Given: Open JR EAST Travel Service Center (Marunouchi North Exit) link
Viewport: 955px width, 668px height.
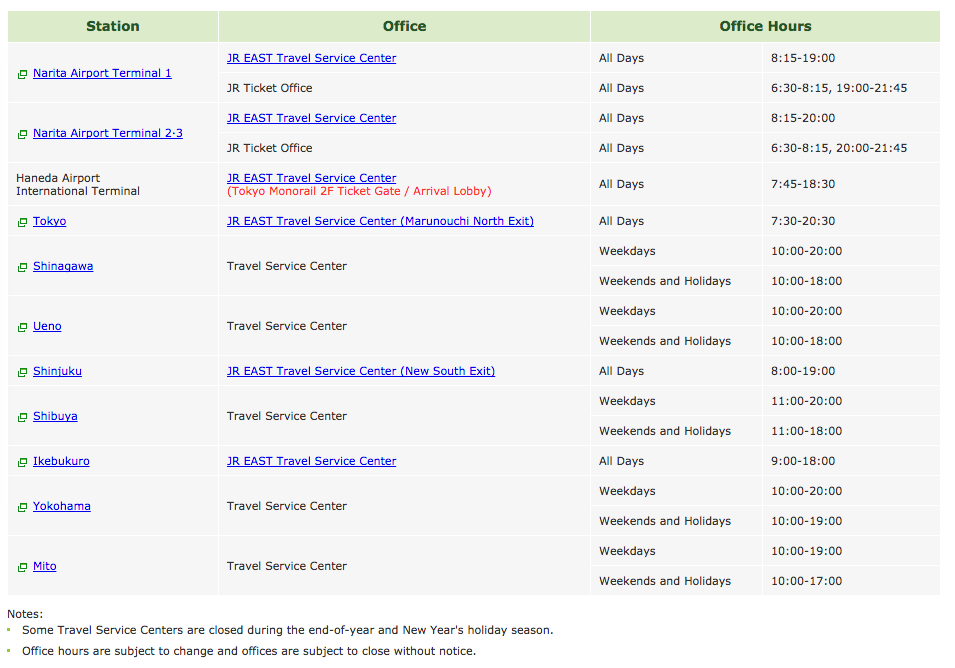Looking at the screenshot, I should click(380, 221).
